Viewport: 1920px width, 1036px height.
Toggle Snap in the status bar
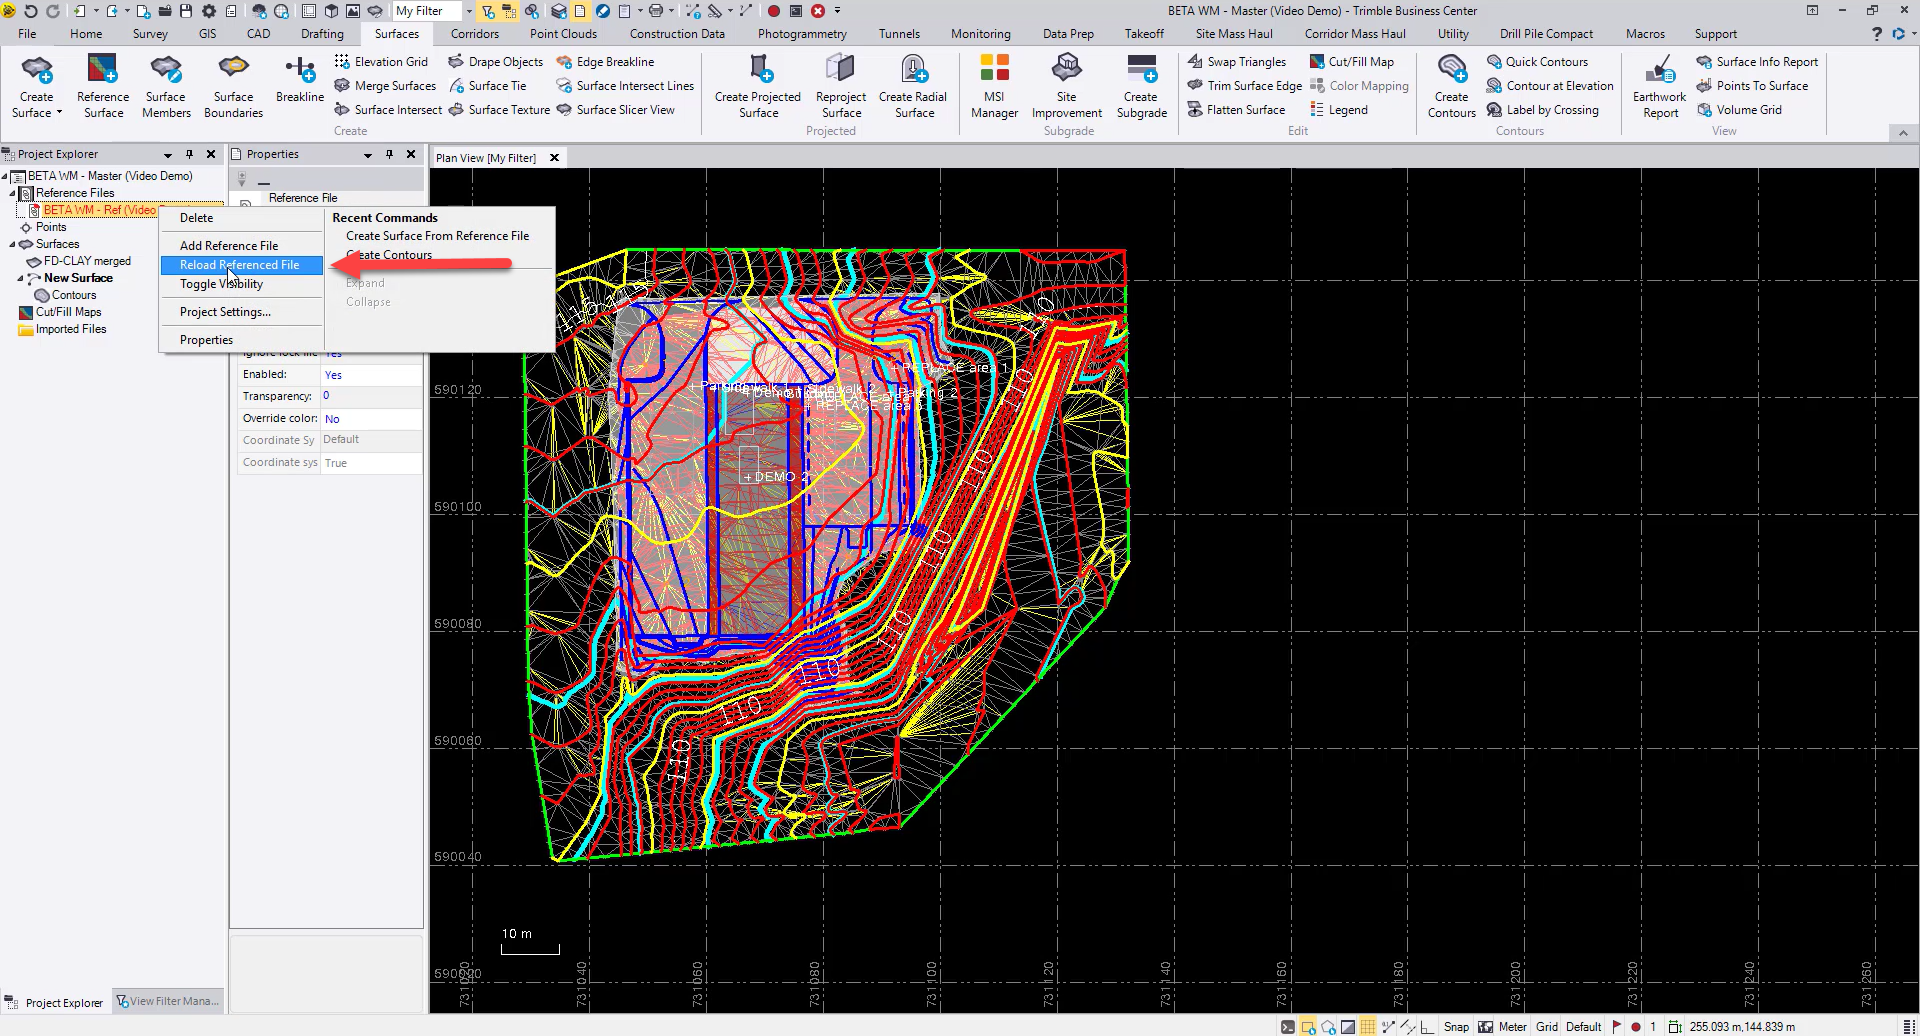click(x=1456, y=1027)
